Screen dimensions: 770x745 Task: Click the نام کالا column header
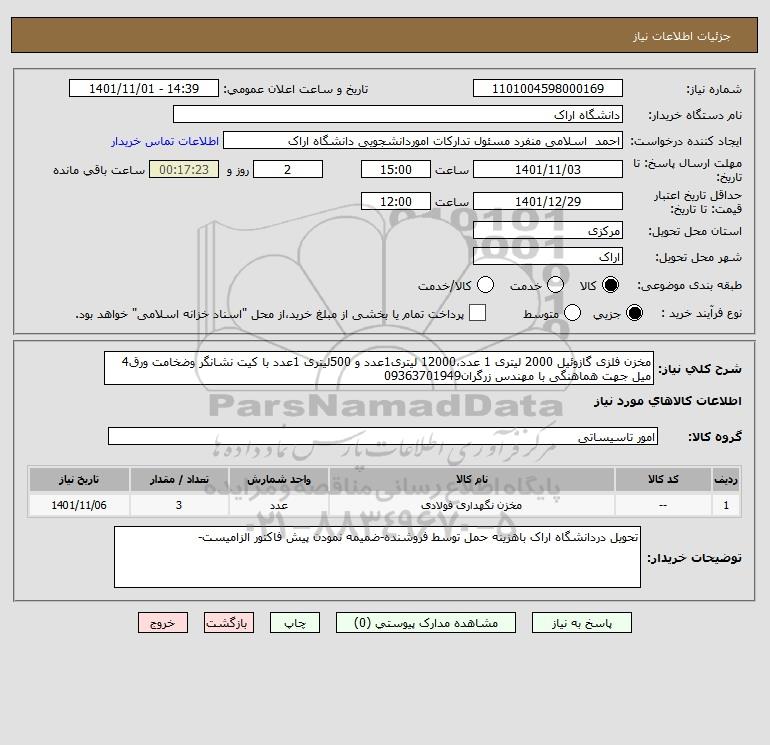point(471,479)
